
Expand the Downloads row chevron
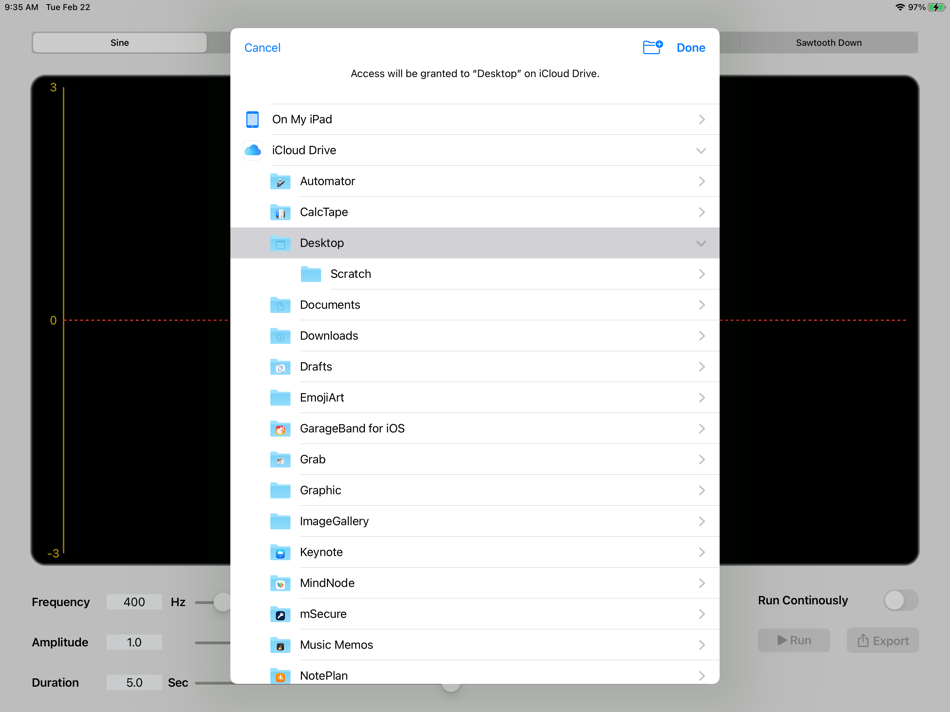(x=702, y=336)
